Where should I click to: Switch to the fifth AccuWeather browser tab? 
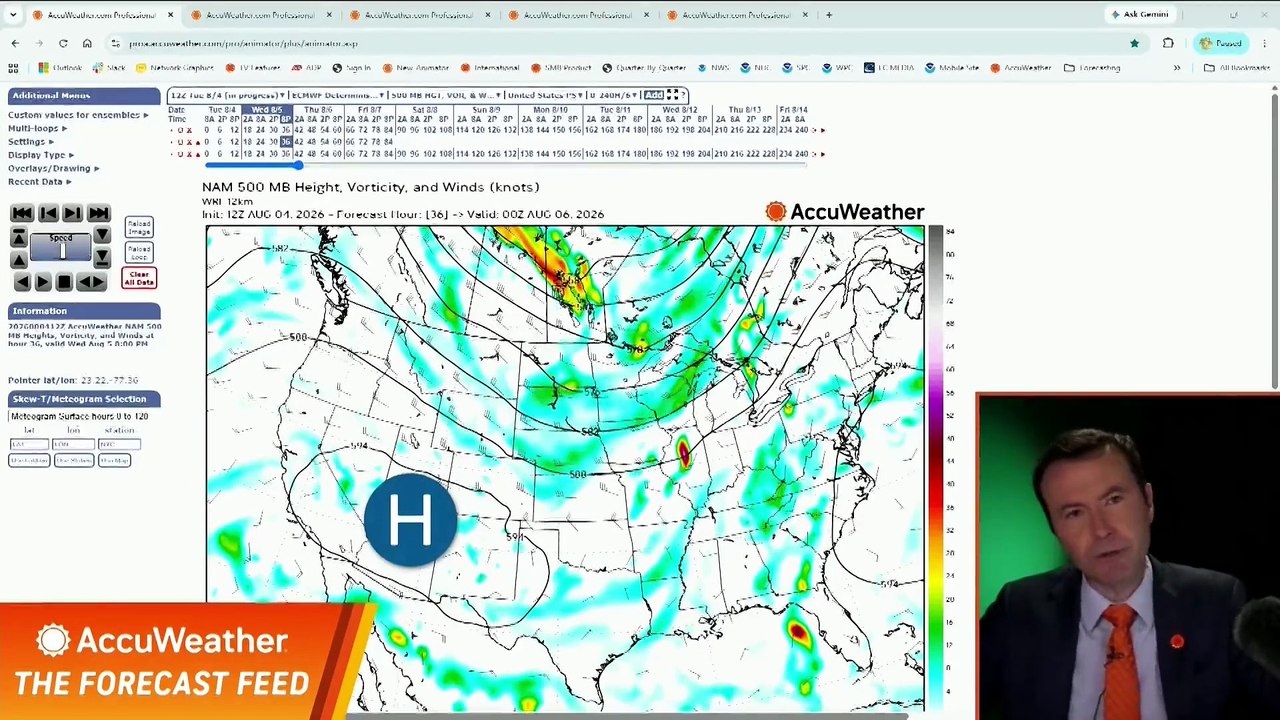736,15
